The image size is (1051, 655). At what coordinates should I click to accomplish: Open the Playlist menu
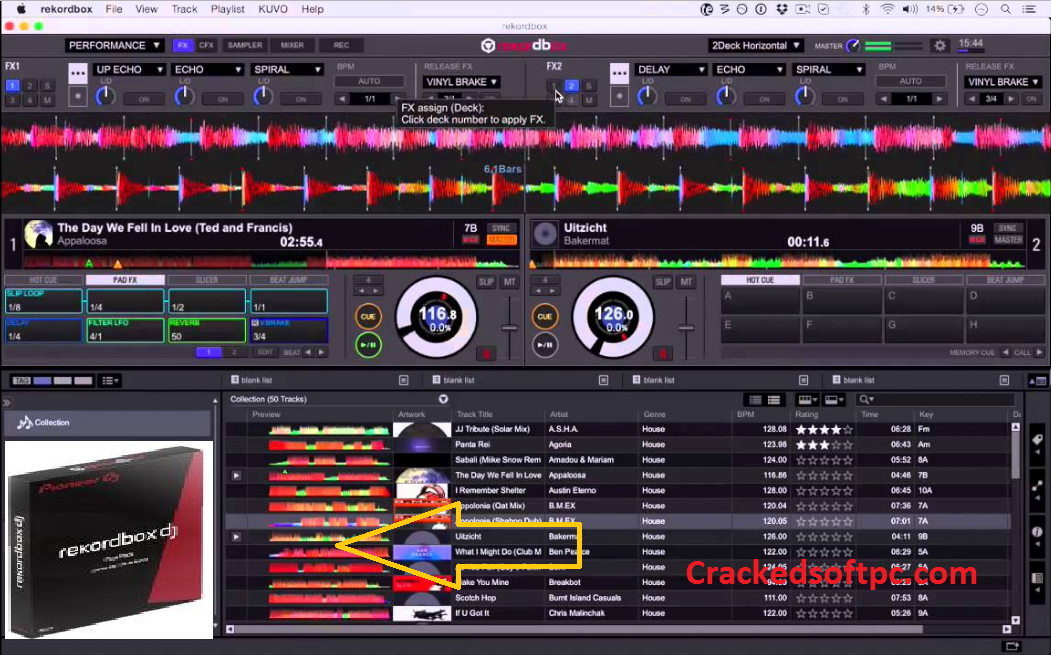pos(227,9)
